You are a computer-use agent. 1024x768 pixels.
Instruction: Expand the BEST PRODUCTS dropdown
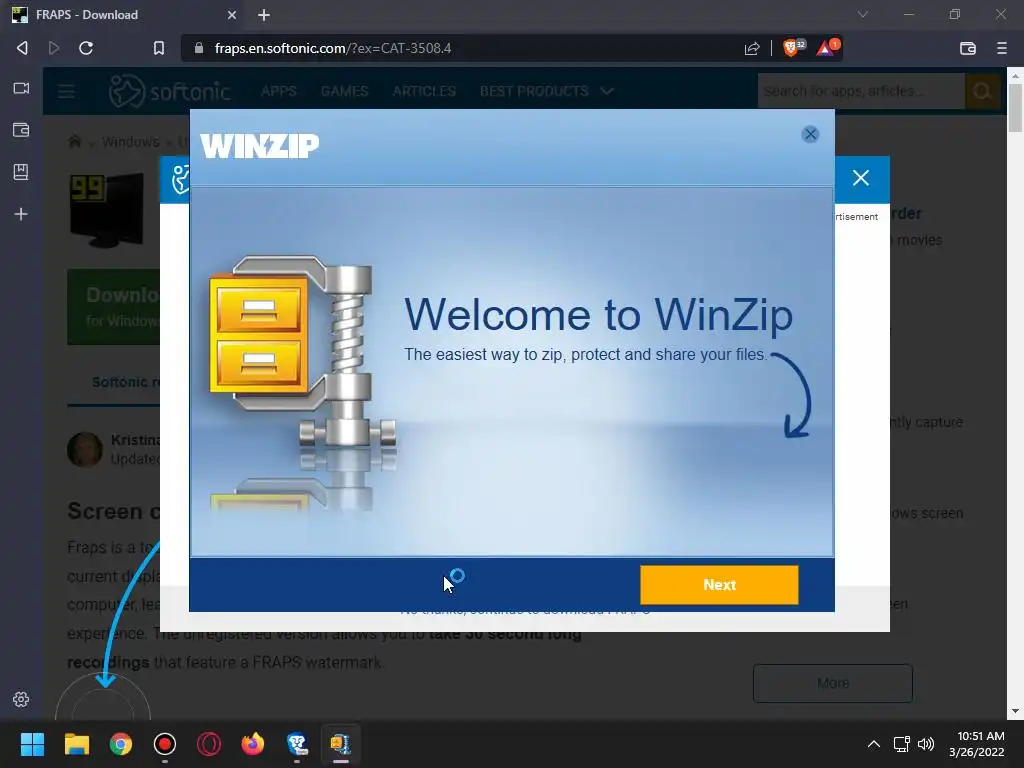click(x=547, y=91)
